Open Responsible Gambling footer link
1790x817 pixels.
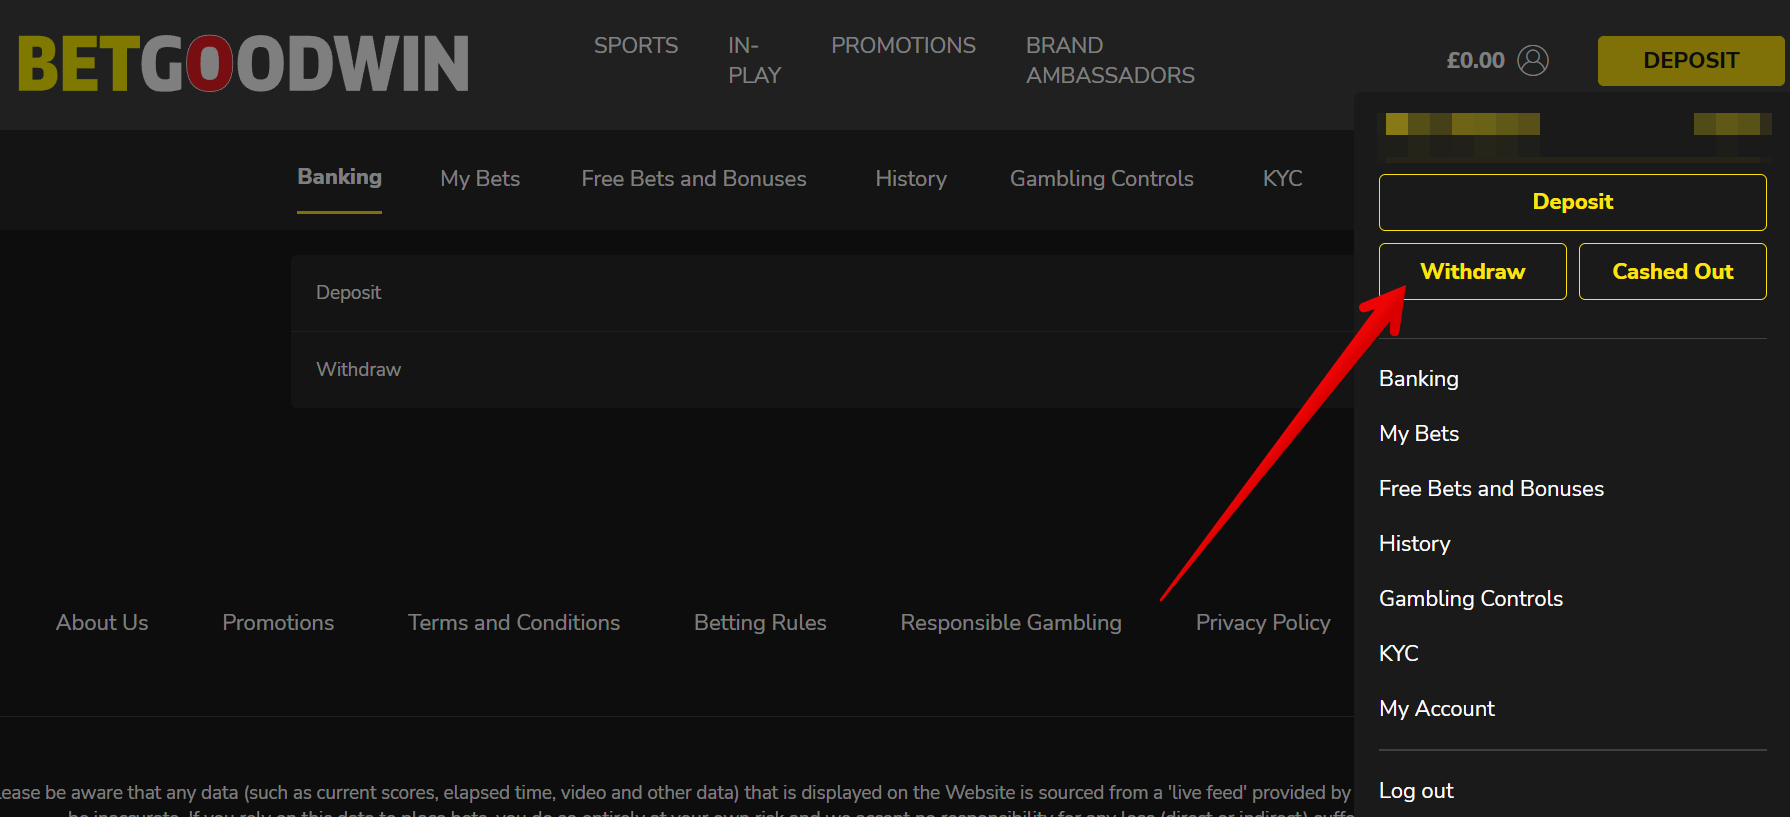[1011, 623]
